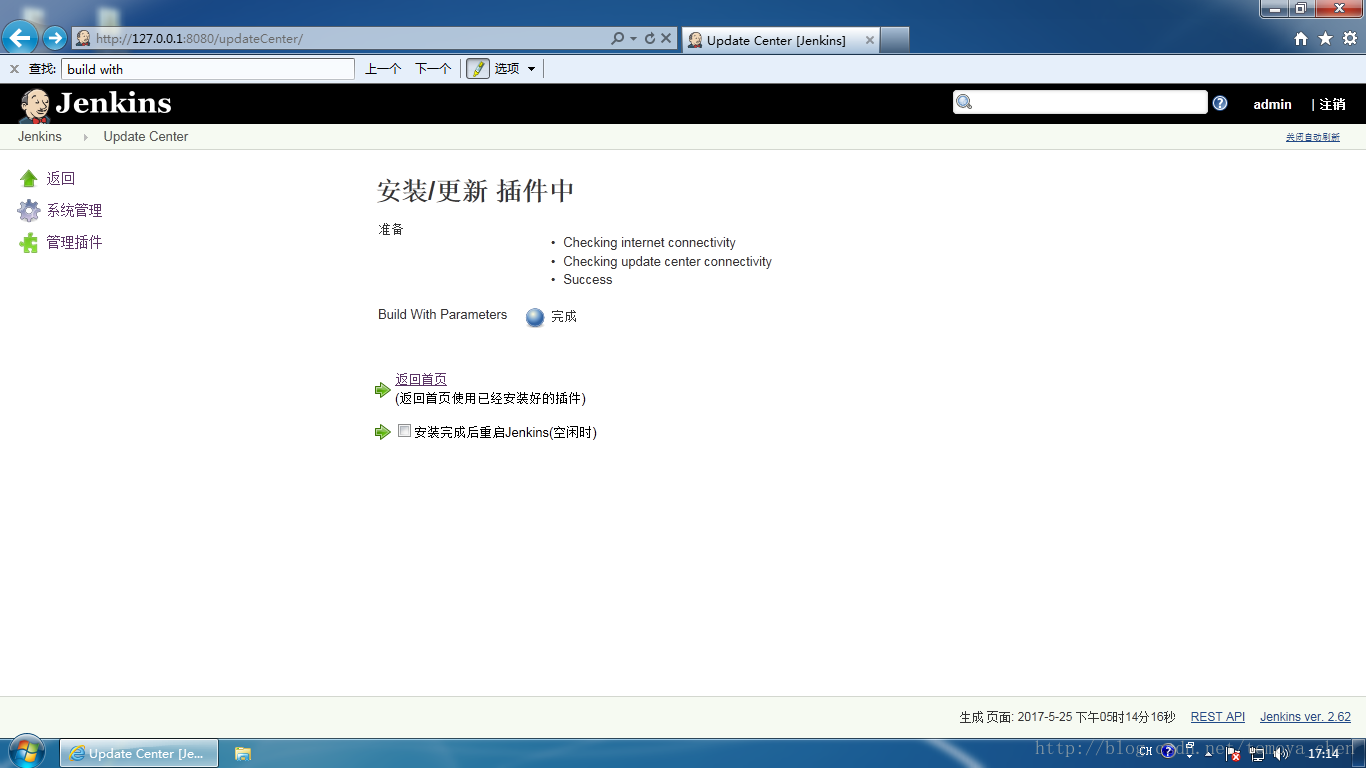The height and width of the screenshot is (768, 1366).
Task: Enable 安装完成后重启Jenkins checkbox
Action: pos(404,431)
